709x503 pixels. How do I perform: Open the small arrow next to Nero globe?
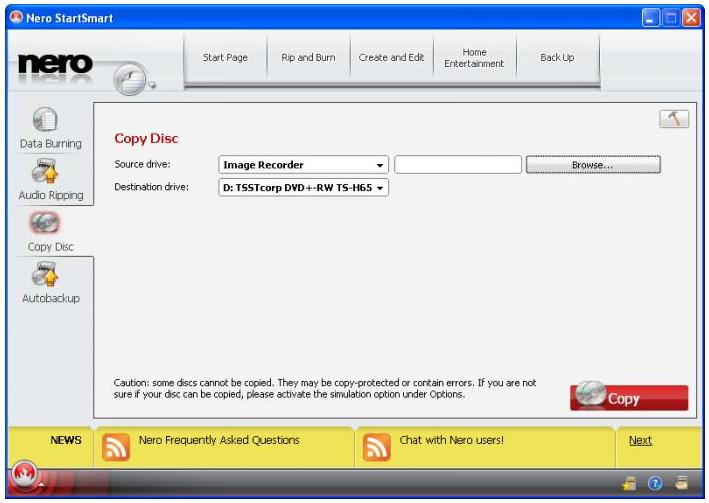152,85
